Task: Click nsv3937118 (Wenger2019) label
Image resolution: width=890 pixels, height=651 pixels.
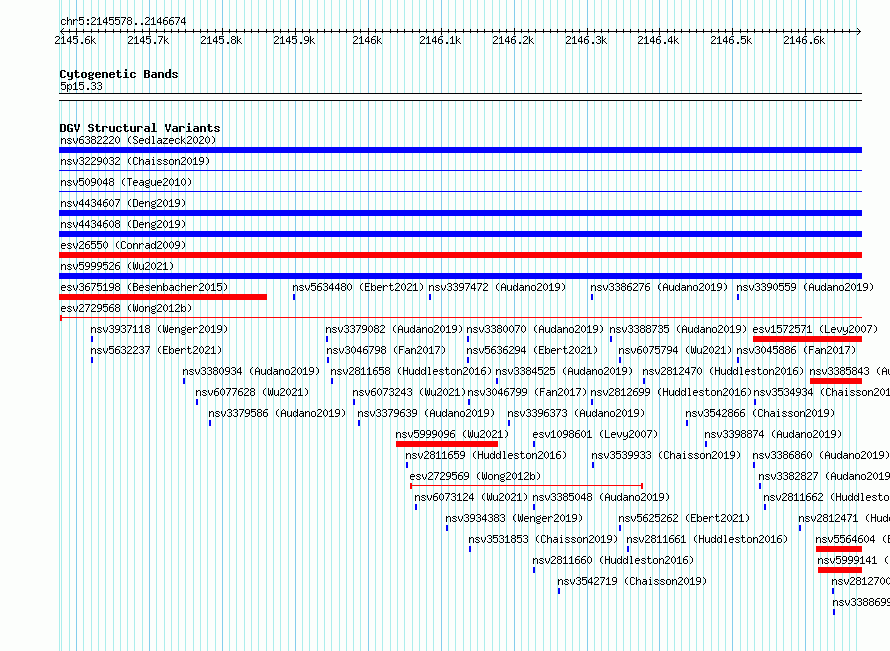Action: tap(159, 329)
